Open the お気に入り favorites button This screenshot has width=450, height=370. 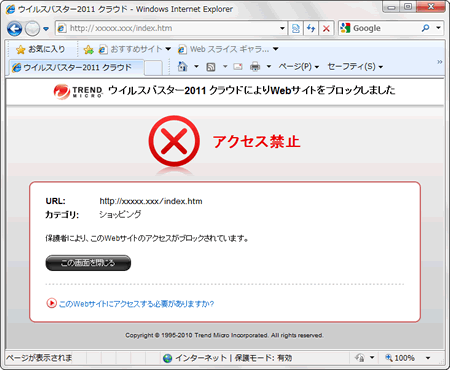(40, 49)
